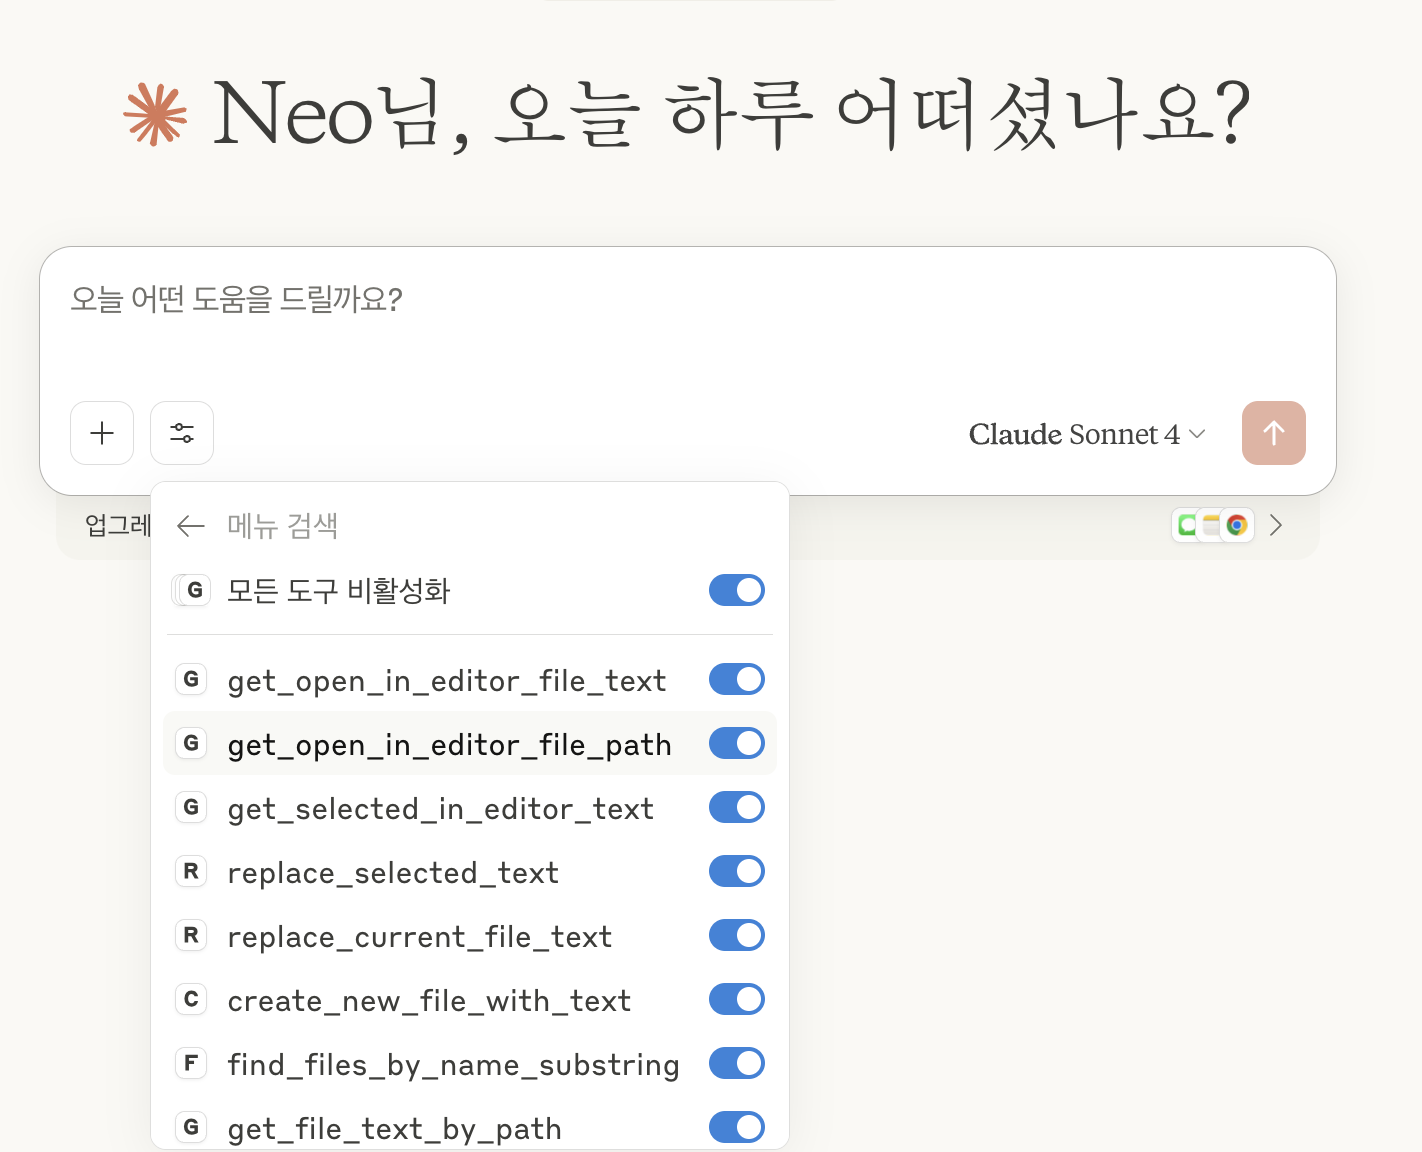Click find_files_by_name_substring label text
This screenshot has height=1152, width=1422.
(x=453, y=1065)
